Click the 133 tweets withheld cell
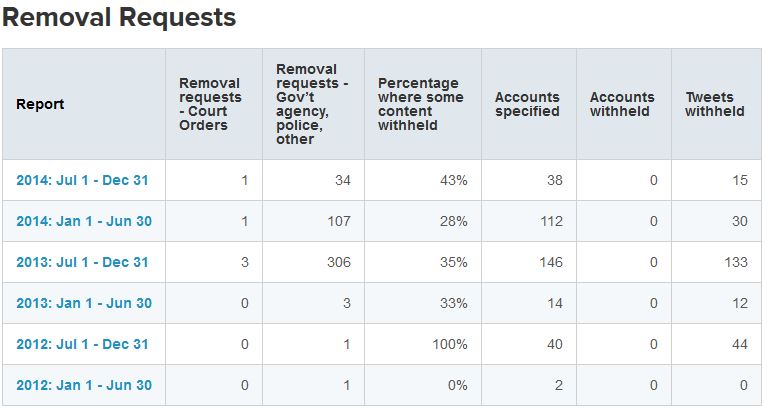The height and width of the screenshot is (412, 767). pyautogui.click(x=734, y=262)
